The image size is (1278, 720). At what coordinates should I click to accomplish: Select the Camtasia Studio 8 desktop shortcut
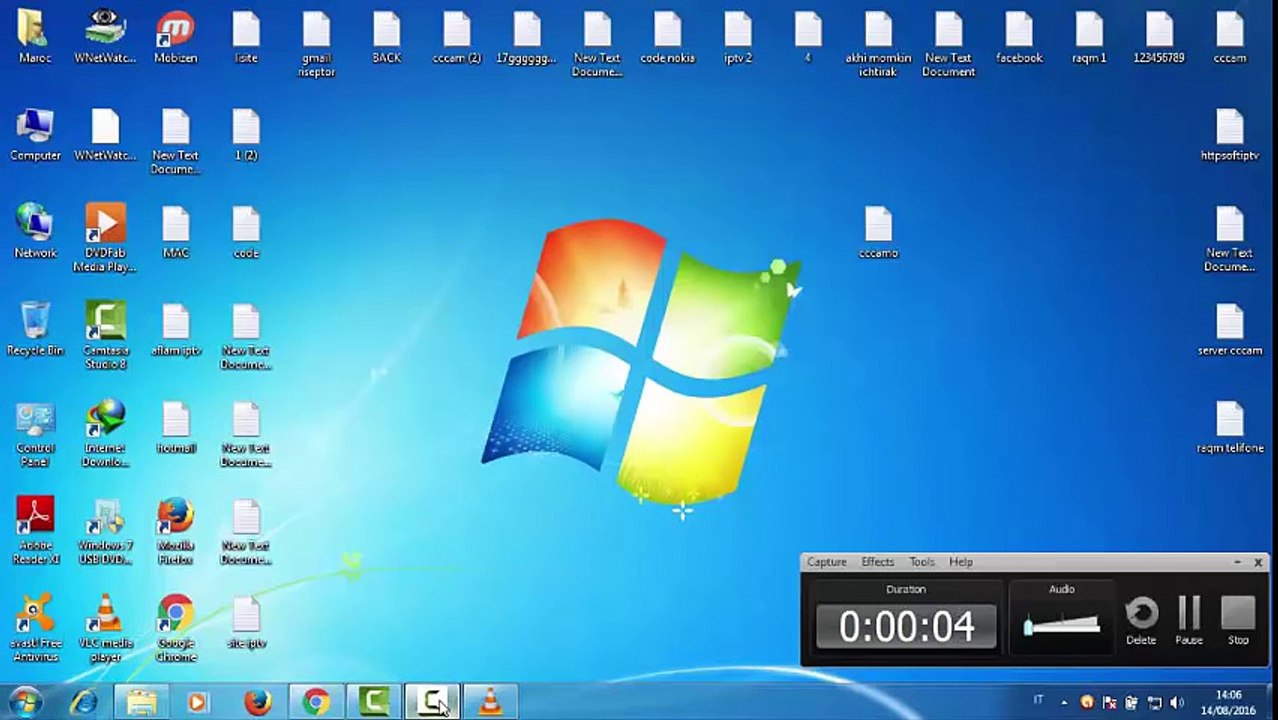[105, 337]
